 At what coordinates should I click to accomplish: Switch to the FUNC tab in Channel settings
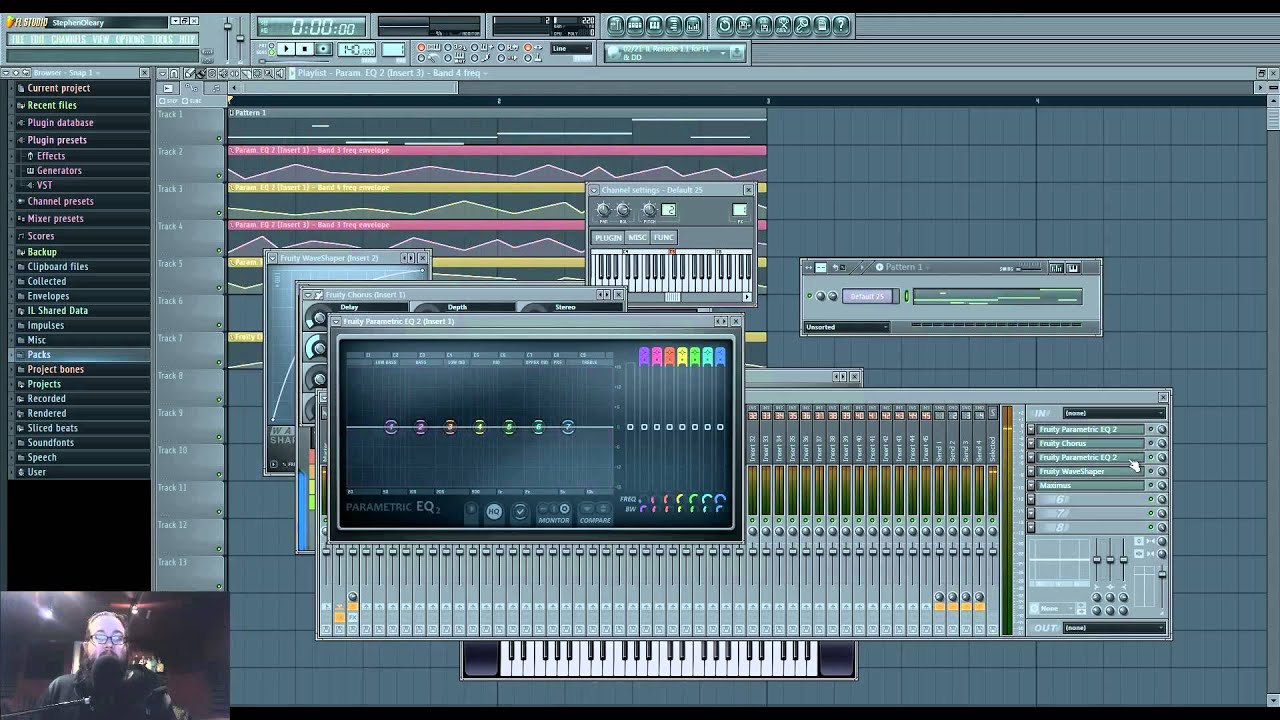[664, 237]
